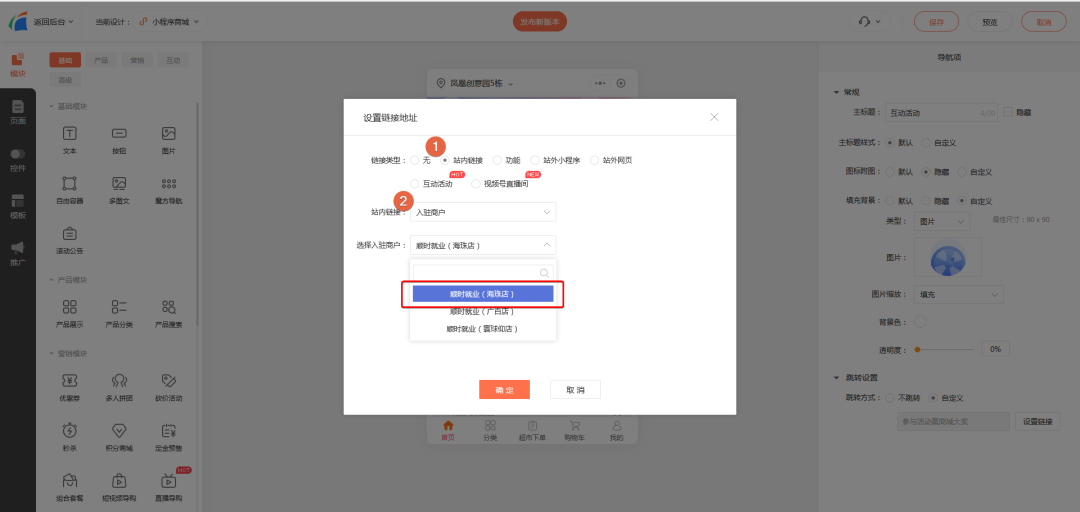Click the 保存 button
Viewport: 1080px width, 512px height.
(936, 21)
